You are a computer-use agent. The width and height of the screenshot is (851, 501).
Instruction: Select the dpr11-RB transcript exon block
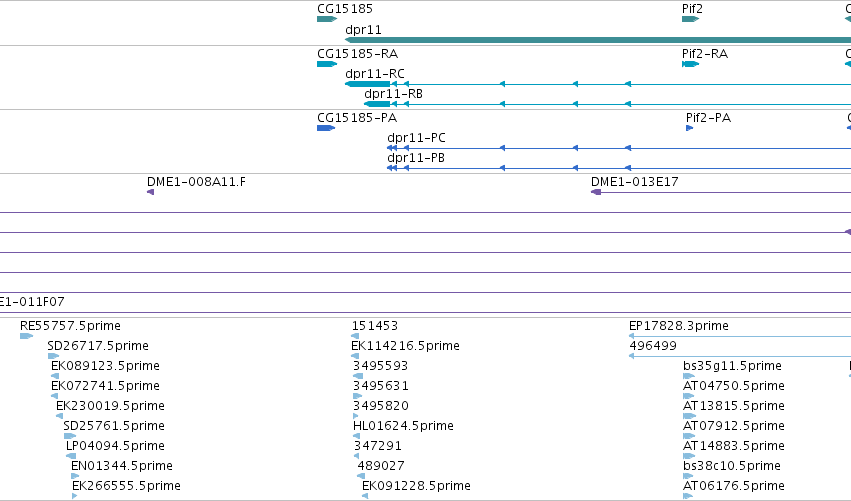click(377, 104)
